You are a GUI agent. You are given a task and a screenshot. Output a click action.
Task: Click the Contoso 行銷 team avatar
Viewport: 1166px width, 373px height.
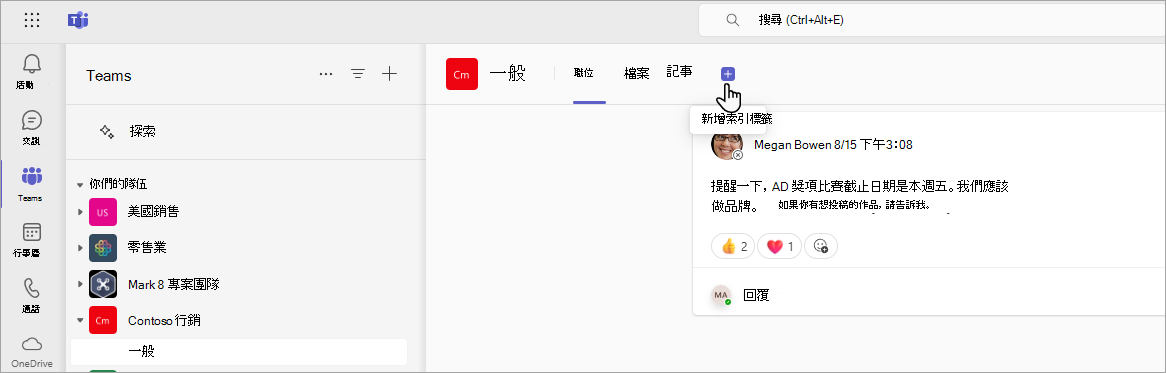pyautogui.click(x=103, y=320)
